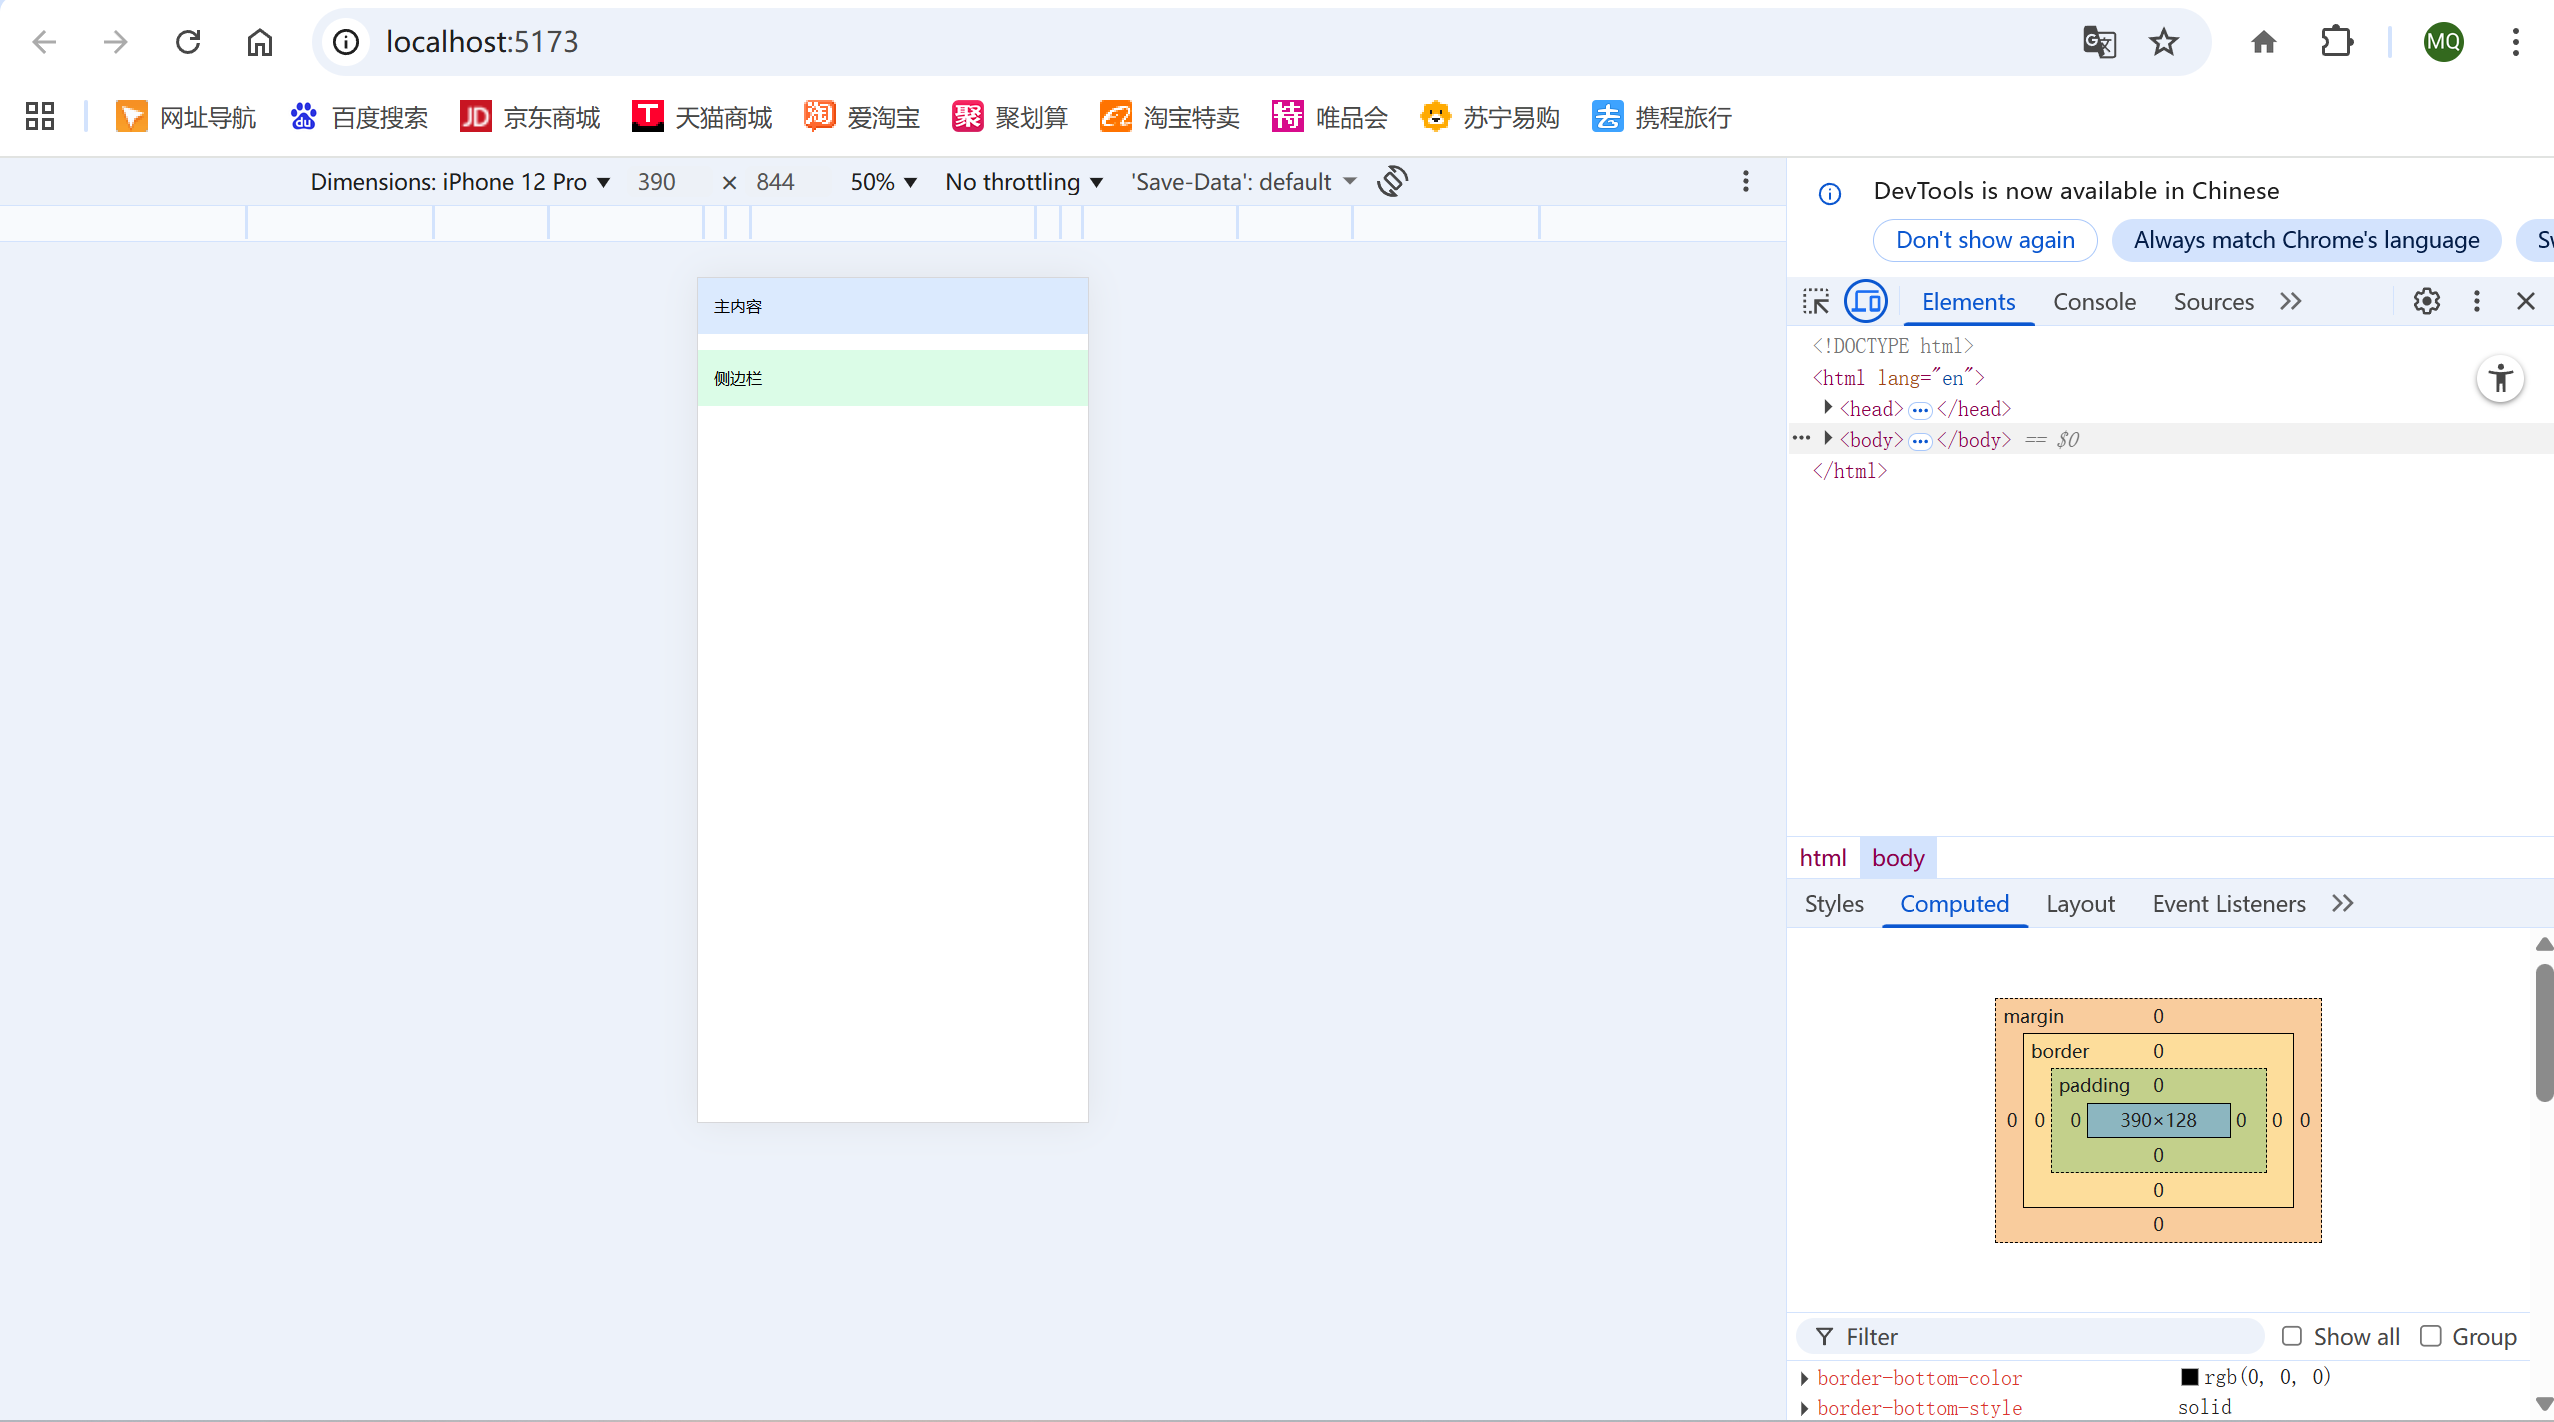Toggle the device toolbar icon
2554x1422 pixels.
point(1866,301)
